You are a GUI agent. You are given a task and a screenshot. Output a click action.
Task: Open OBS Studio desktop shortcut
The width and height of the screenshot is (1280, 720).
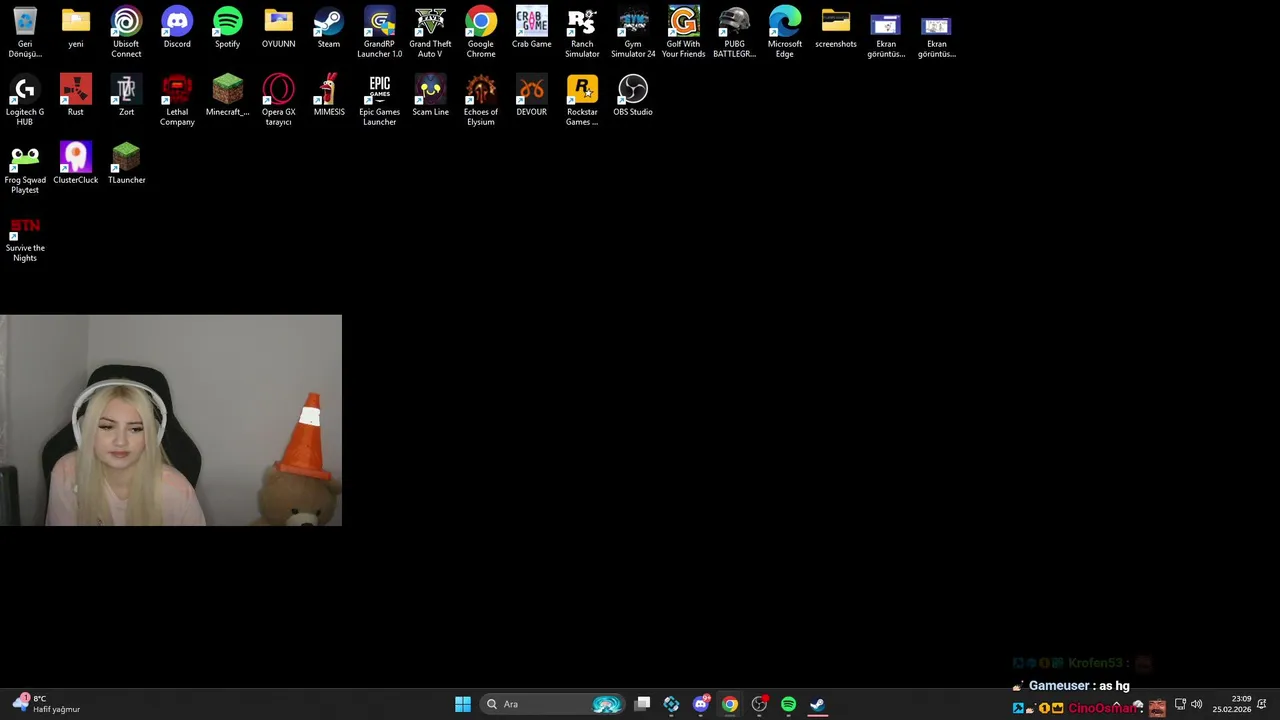(x=633, y=96)
